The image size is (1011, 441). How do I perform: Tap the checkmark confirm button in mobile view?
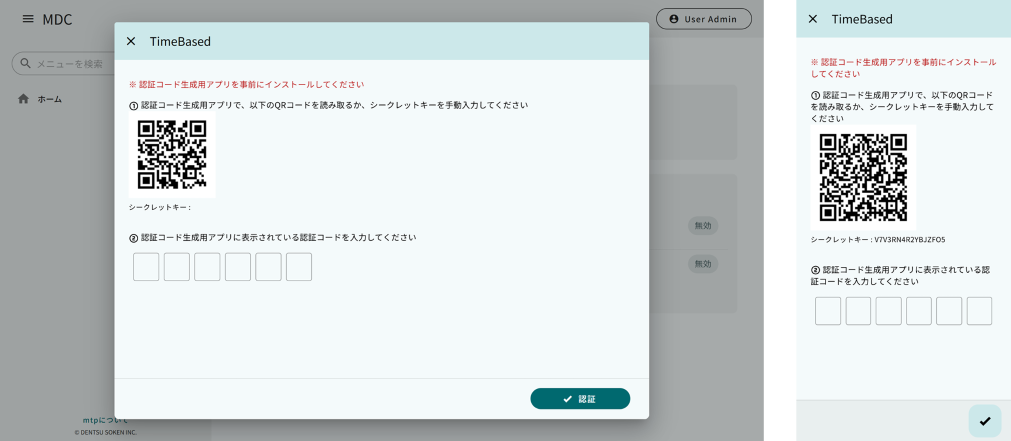985,421
